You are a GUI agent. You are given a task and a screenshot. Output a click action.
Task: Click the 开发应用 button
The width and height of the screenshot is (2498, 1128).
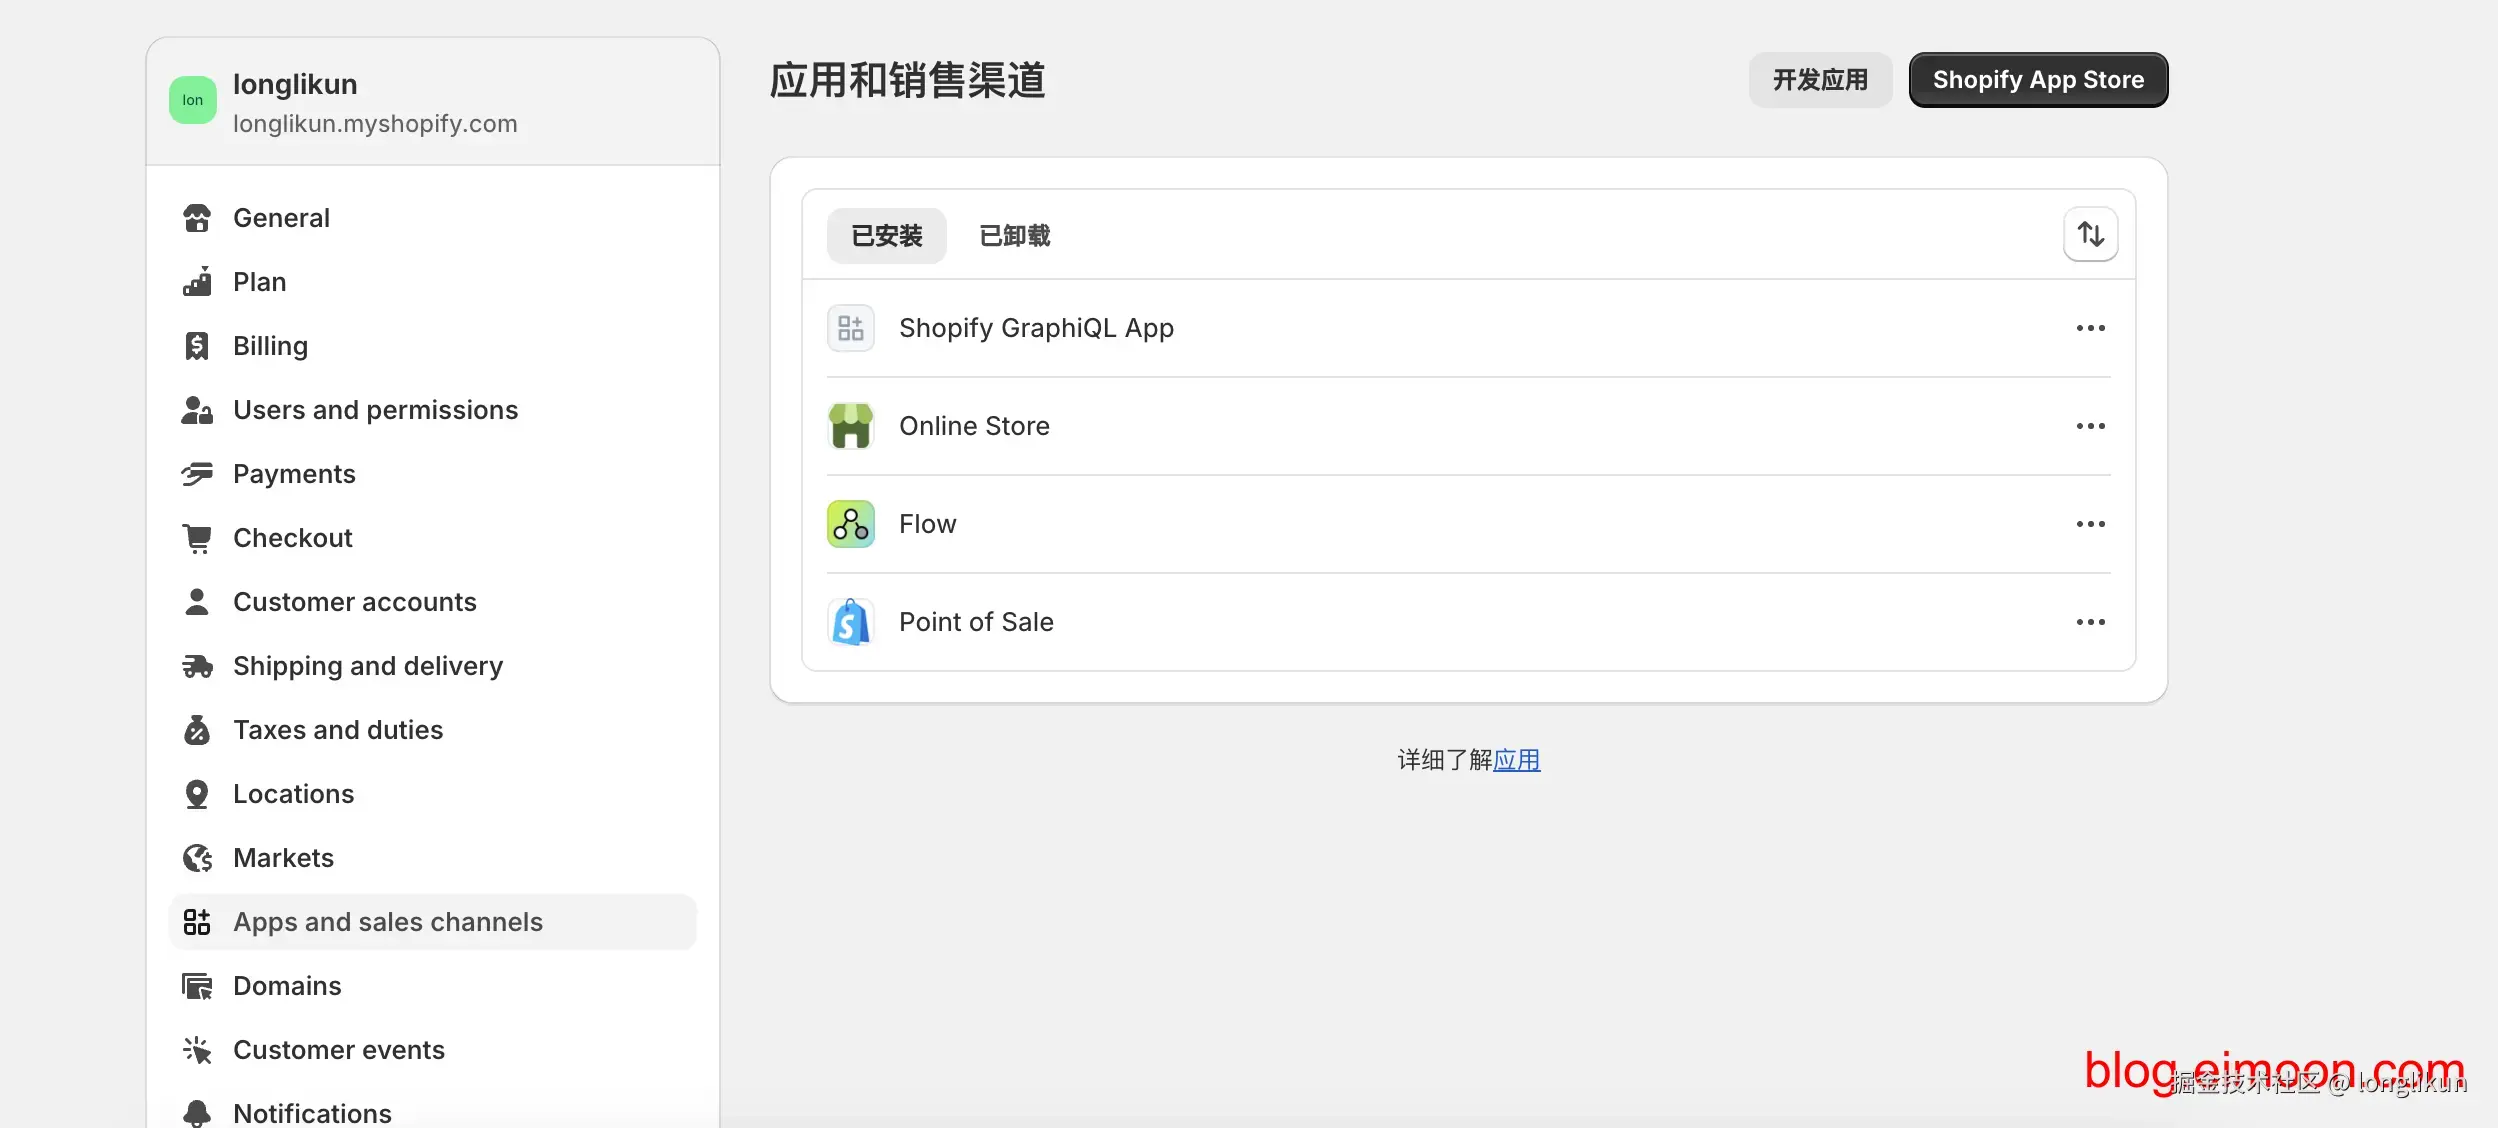1820,79
